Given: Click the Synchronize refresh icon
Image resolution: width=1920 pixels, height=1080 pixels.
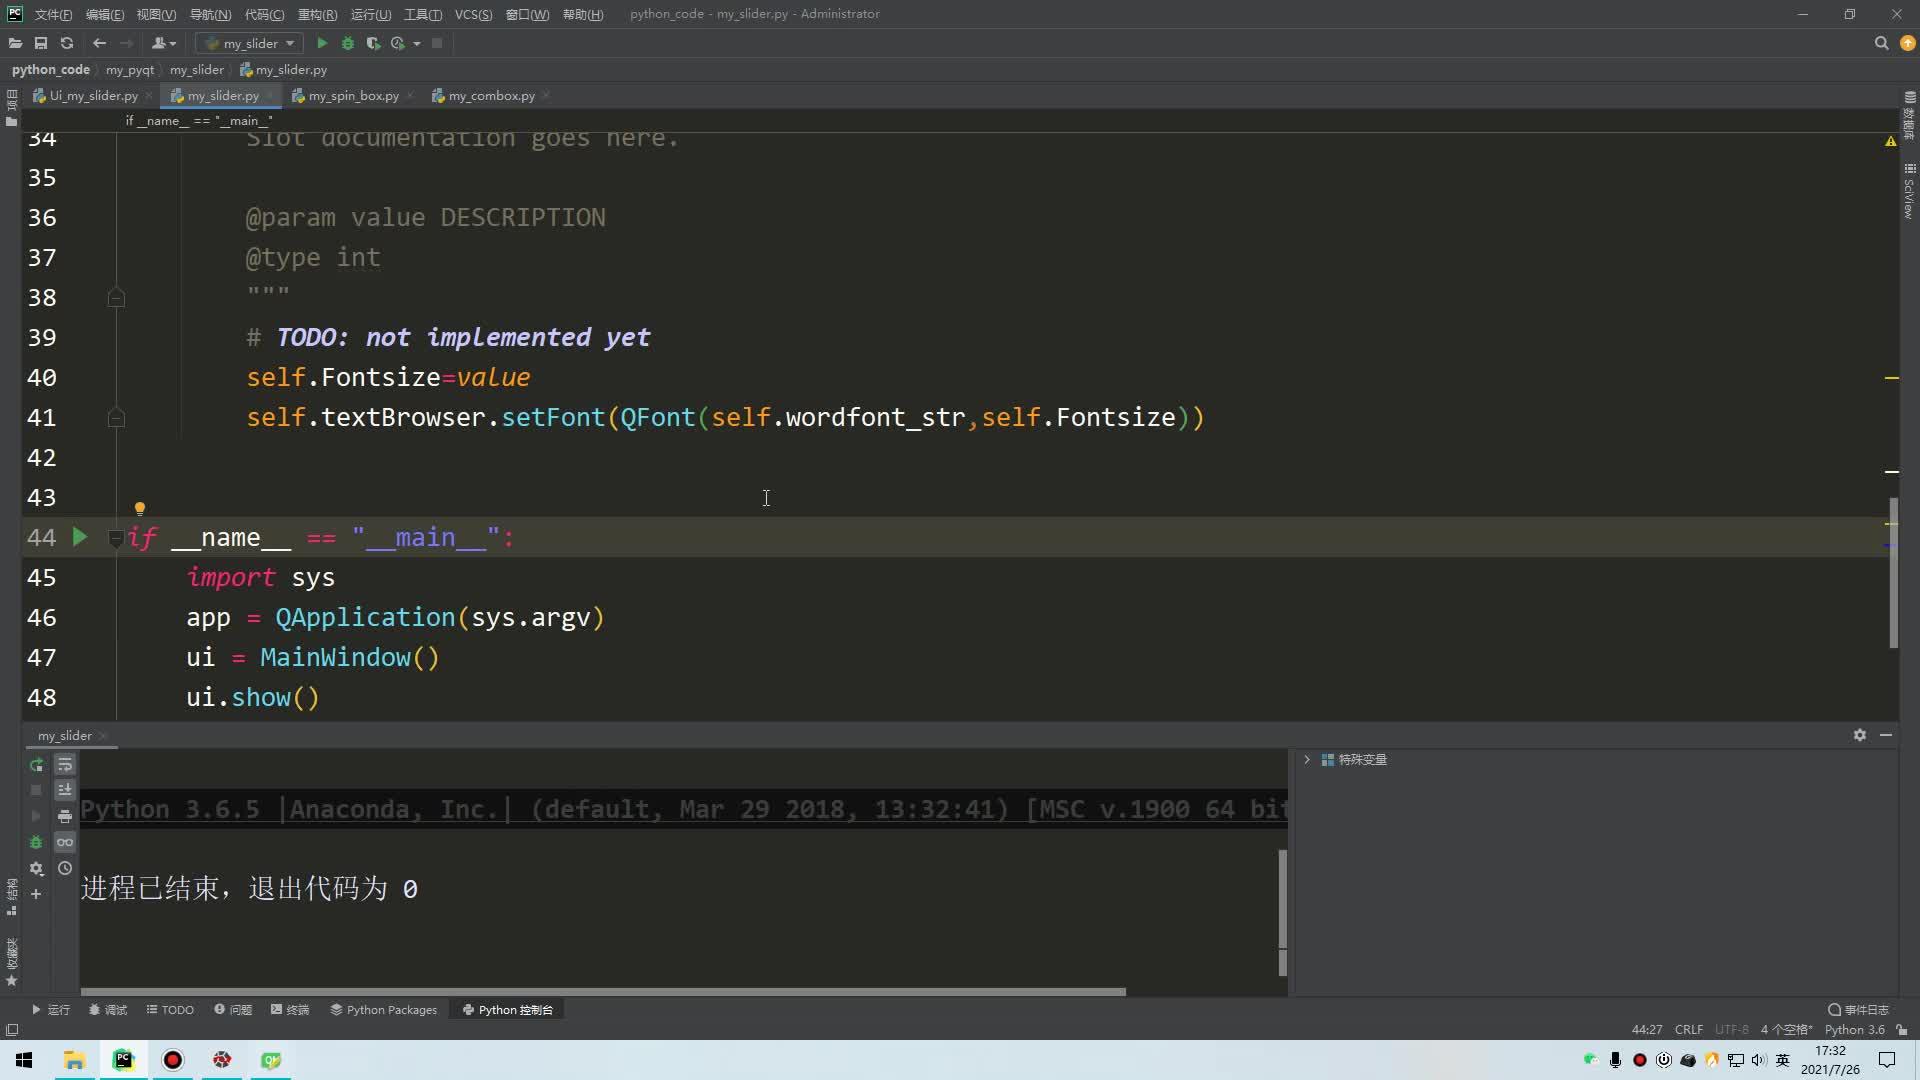Looking at the screenshot, I should (x=67, y=43).
